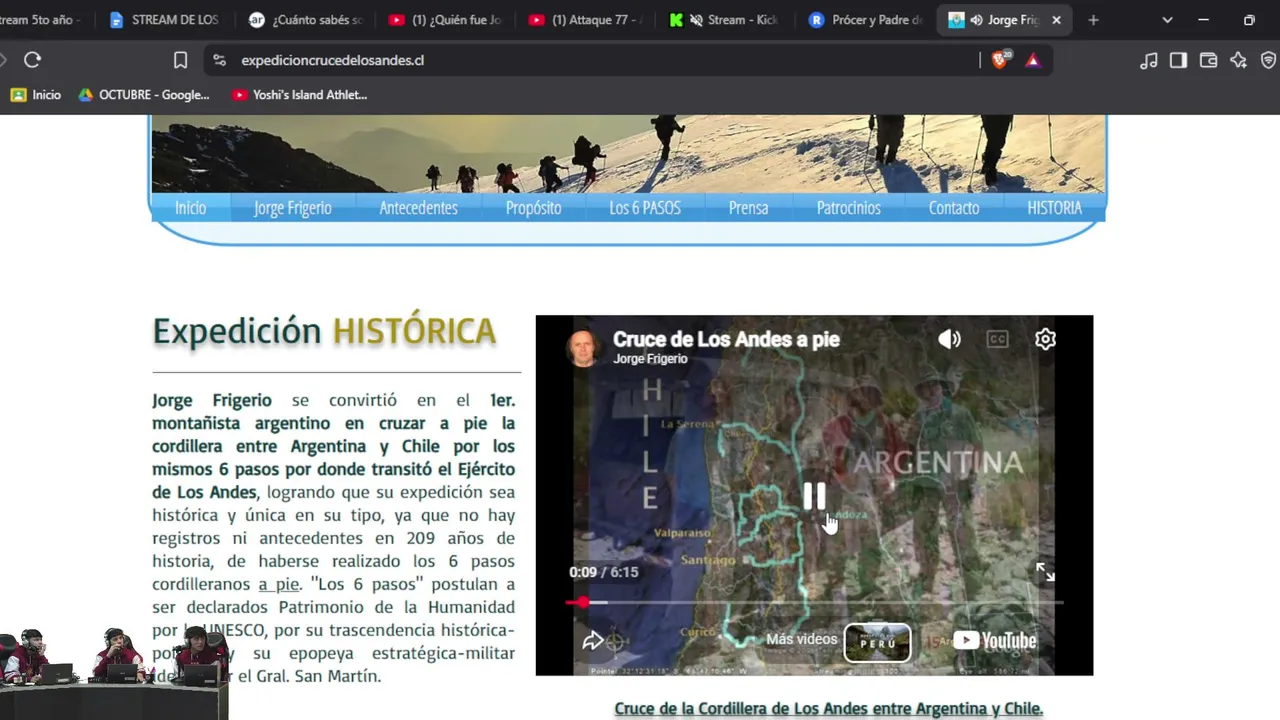Switch to the Attaque 77 tab
1280x720 pixels.
pos(585,20)
